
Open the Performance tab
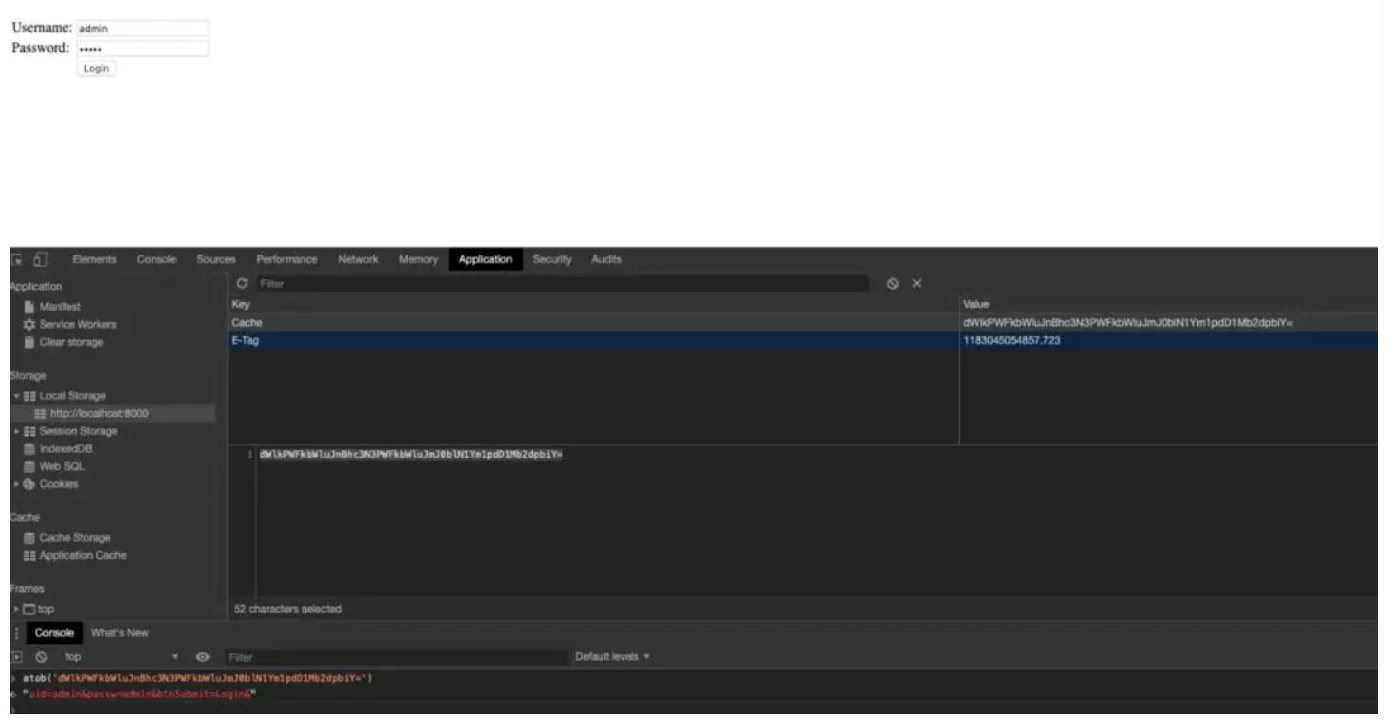(287, 260)
